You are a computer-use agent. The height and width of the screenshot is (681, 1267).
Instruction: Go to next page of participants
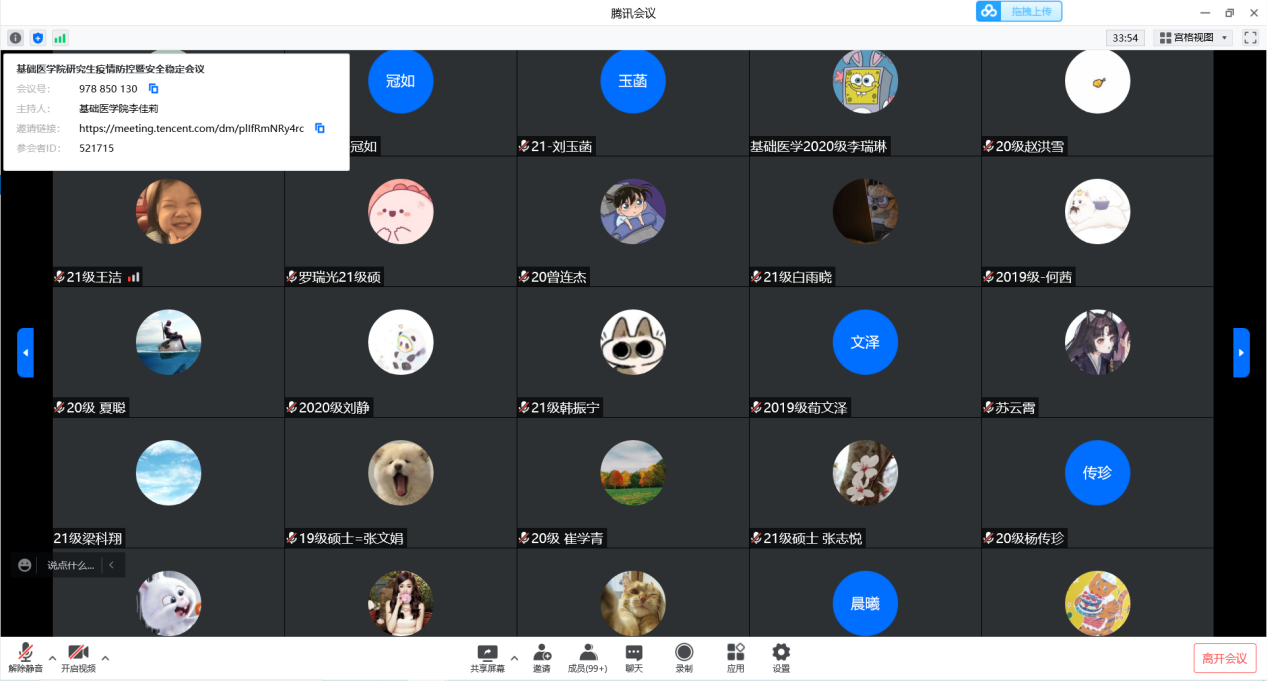click(x=1241, y=353)
